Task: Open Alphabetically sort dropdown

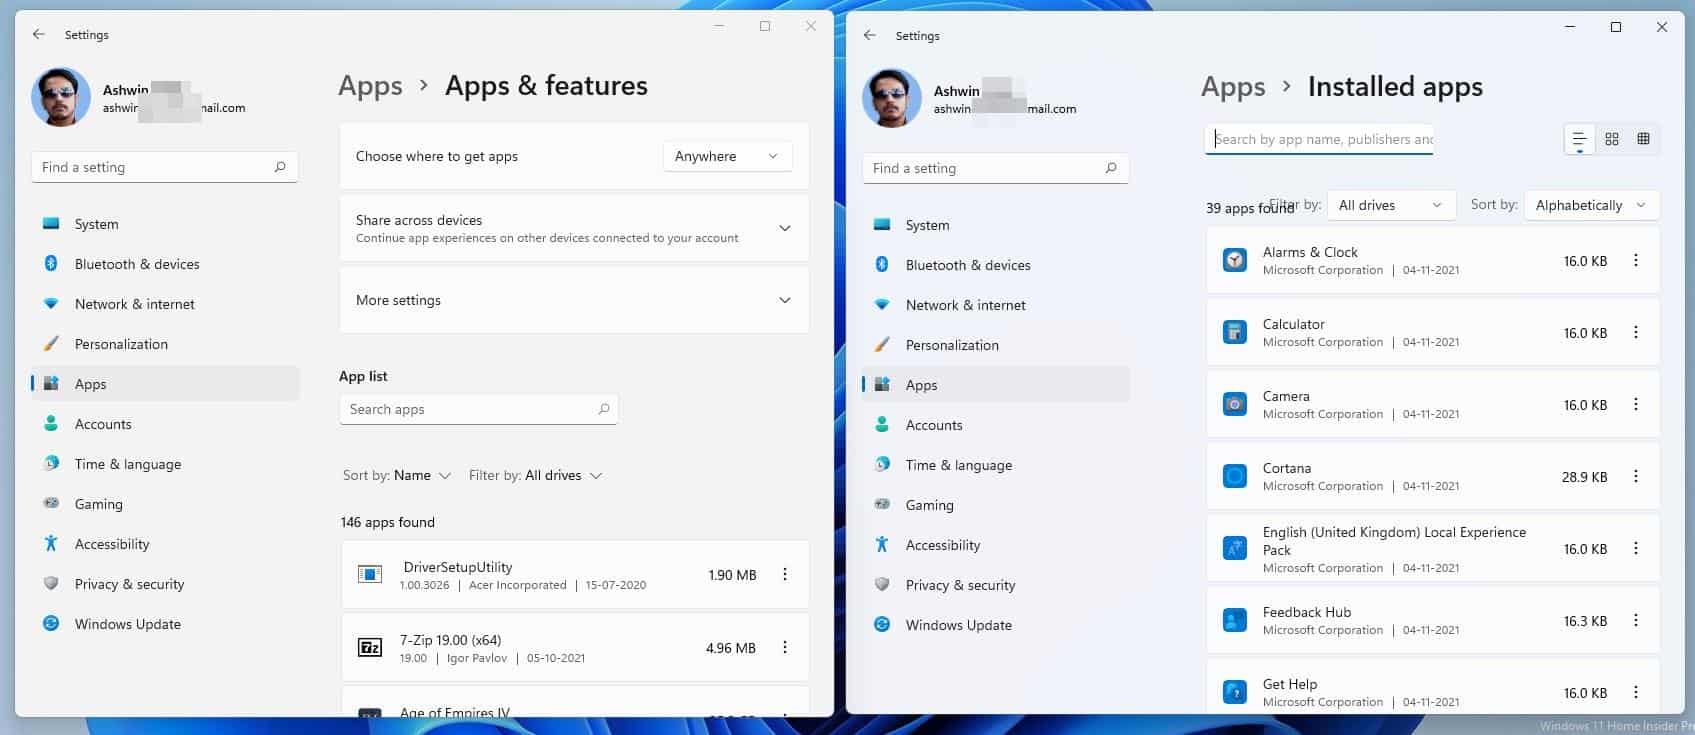Action: [1591, 205]
